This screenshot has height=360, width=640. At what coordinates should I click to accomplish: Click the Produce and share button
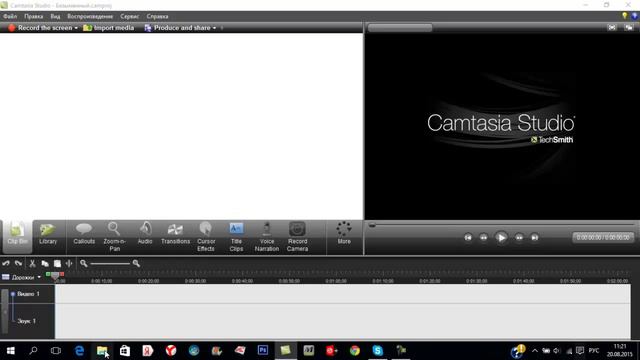[x=178, y=28]
